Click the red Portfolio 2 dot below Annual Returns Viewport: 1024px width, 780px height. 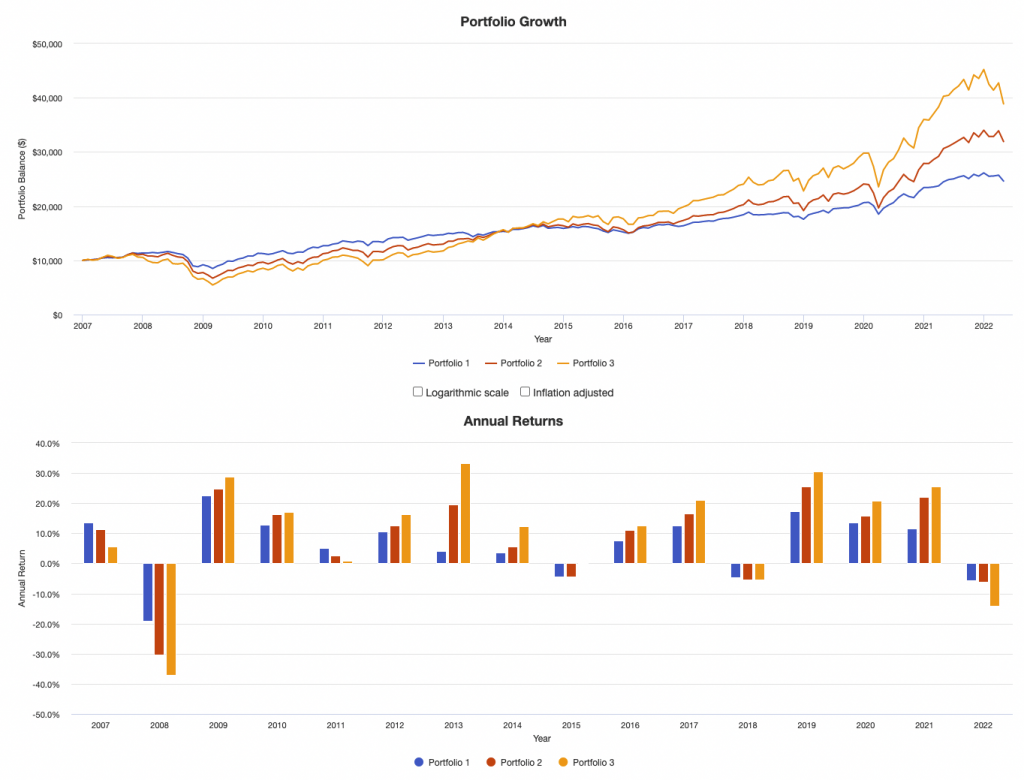pyautogui.click(x=493, y=761)
